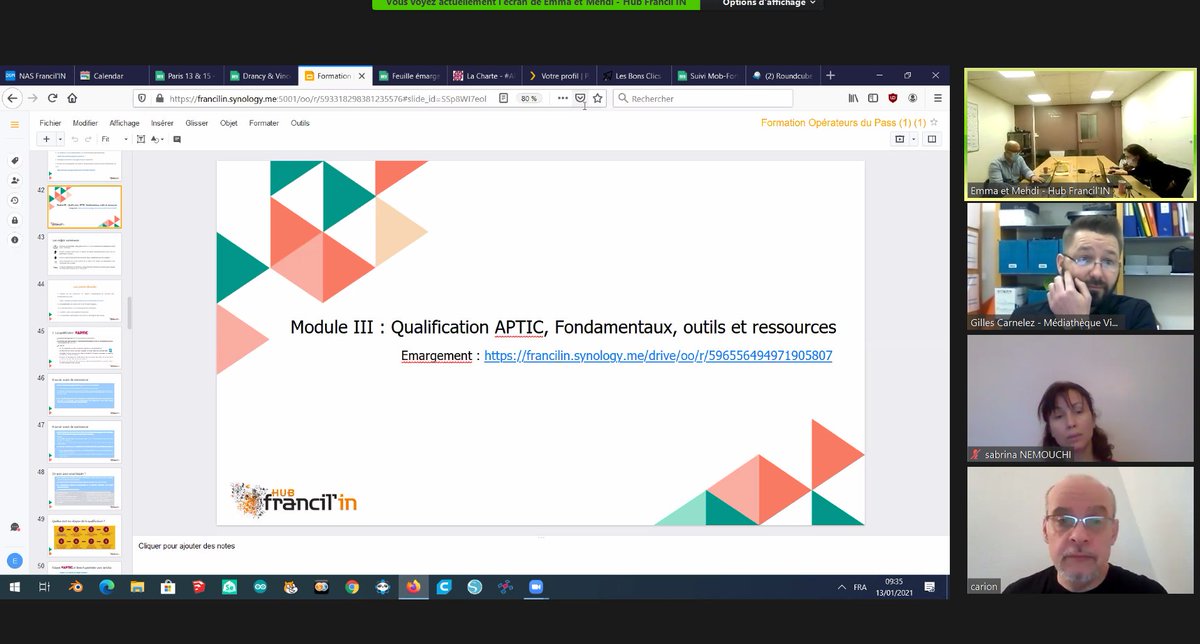Toggle the right side panel icon
This screenshot has height=644, width=1200.
(931, 139)
